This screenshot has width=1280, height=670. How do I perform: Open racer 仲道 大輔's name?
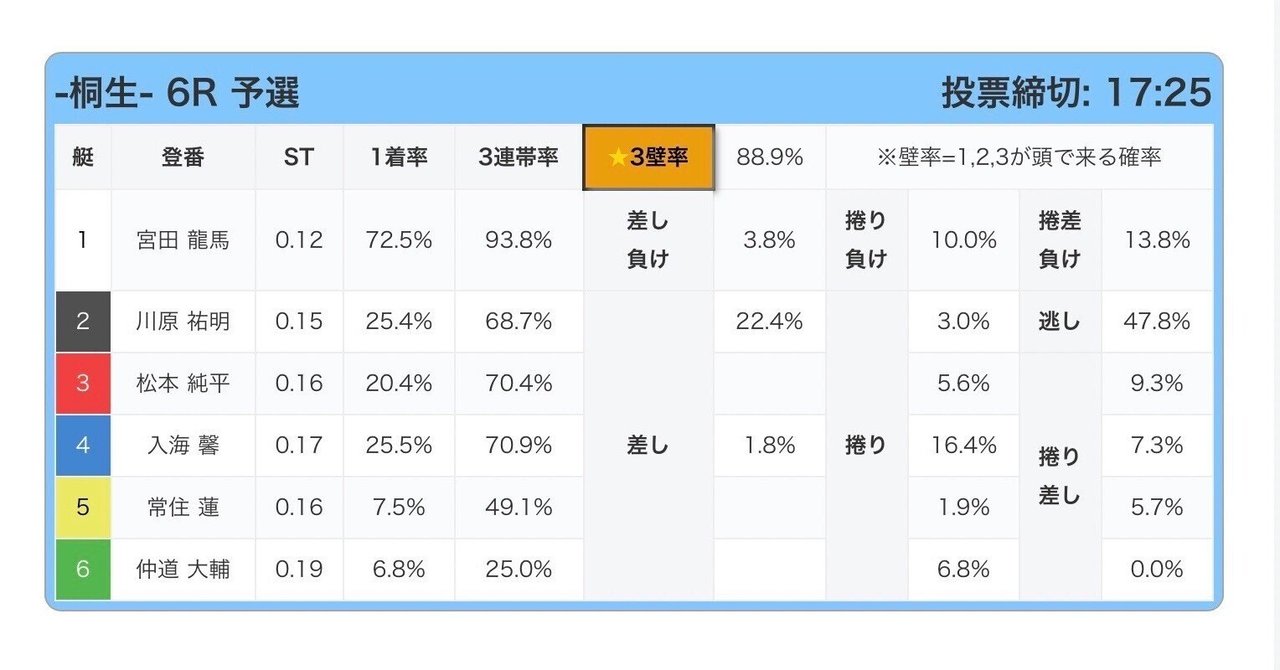pyautogui.click(x=183, y=569)
